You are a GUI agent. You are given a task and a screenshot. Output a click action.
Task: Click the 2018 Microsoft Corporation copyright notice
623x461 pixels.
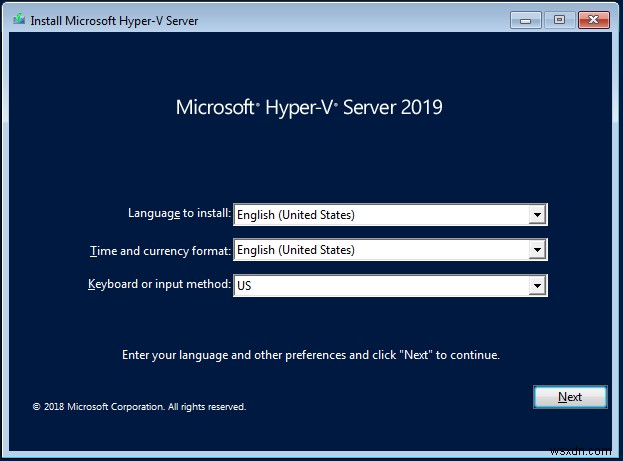139,407
